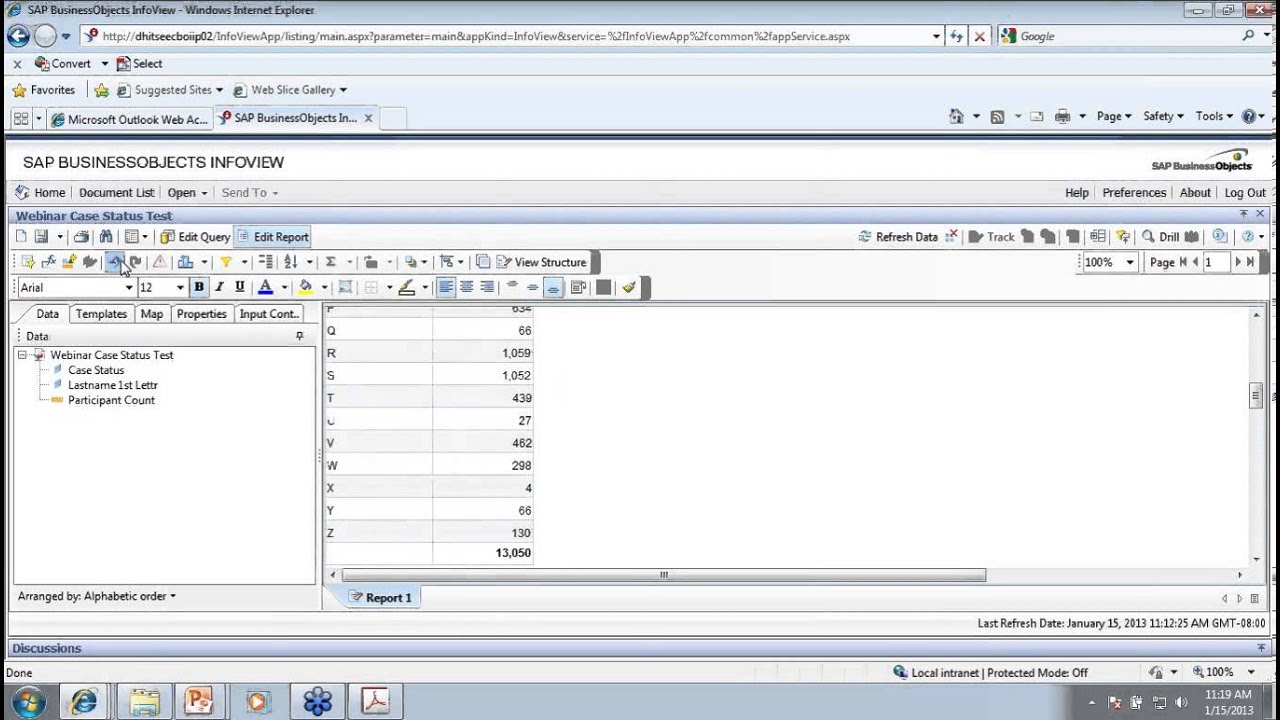Click the page number input field
1280x720 pixels.
1215,262
